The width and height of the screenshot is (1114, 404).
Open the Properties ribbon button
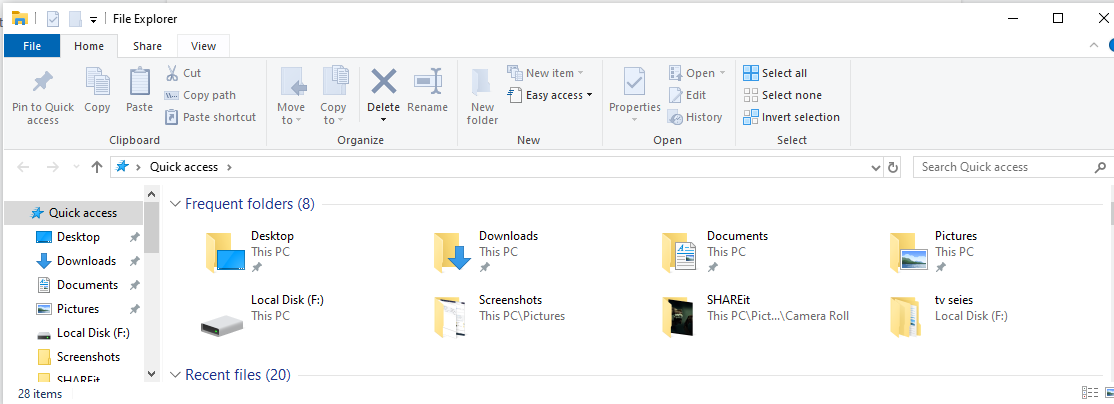634,94
